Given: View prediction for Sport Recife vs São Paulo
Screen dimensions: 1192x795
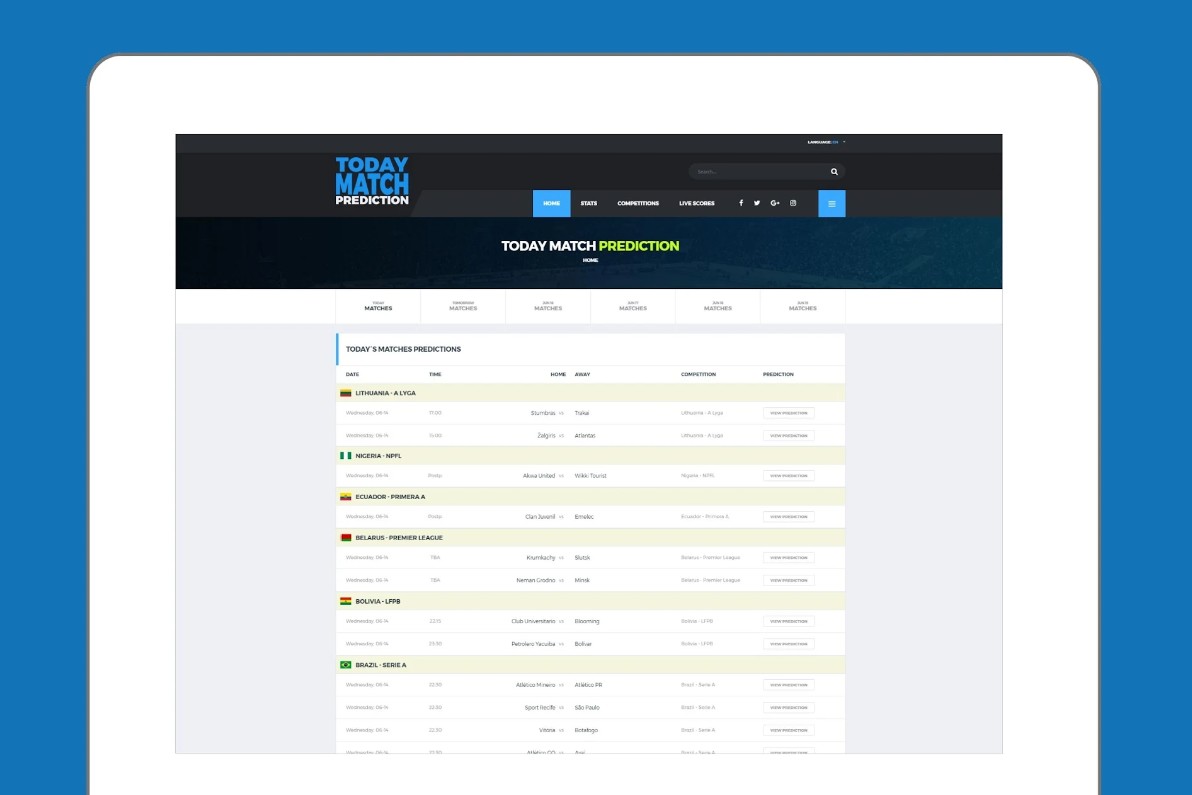Looking at the screenshot, I should 788,708.
